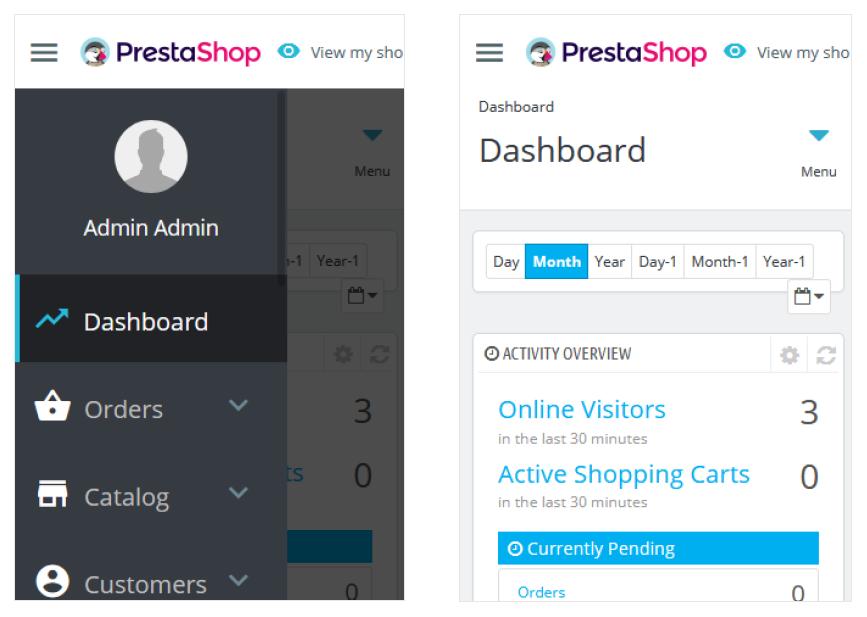The height and width of the screenshot is (617, 867).
Task: Switch the date range to Year
Action: 609,262
